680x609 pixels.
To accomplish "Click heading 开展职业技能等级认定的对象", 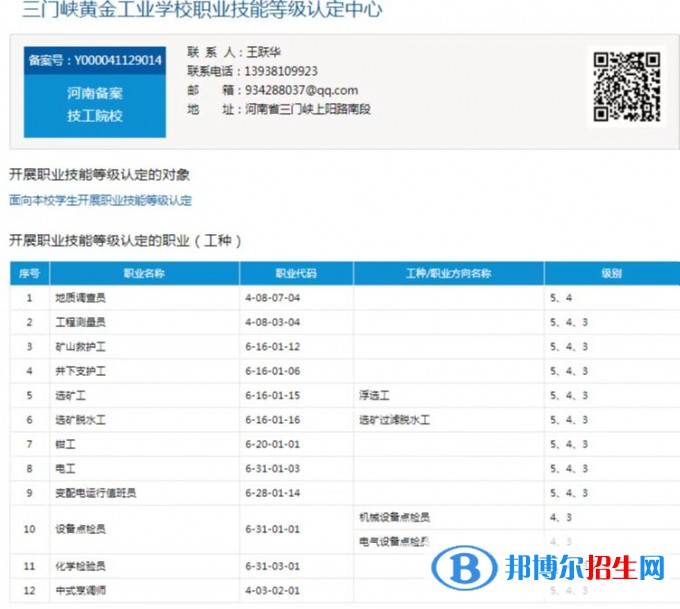I will click(x=99, y=175).
